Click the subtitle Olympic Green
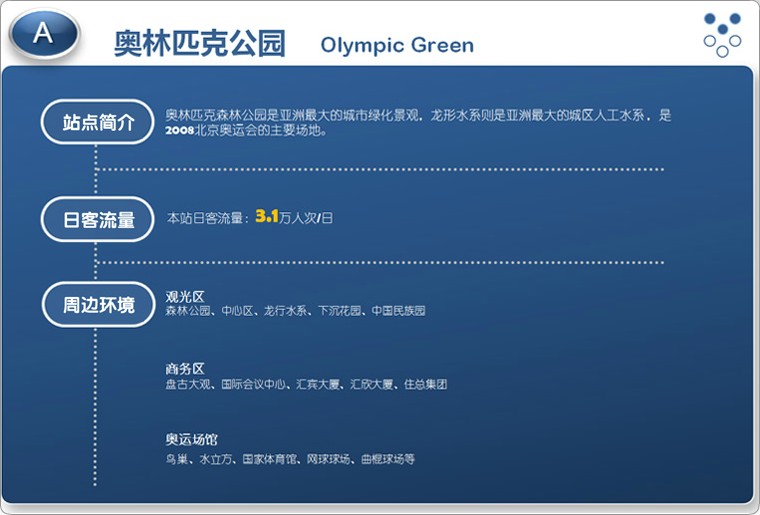This screenshot has width=760, height=515. [x=397, y=45]
